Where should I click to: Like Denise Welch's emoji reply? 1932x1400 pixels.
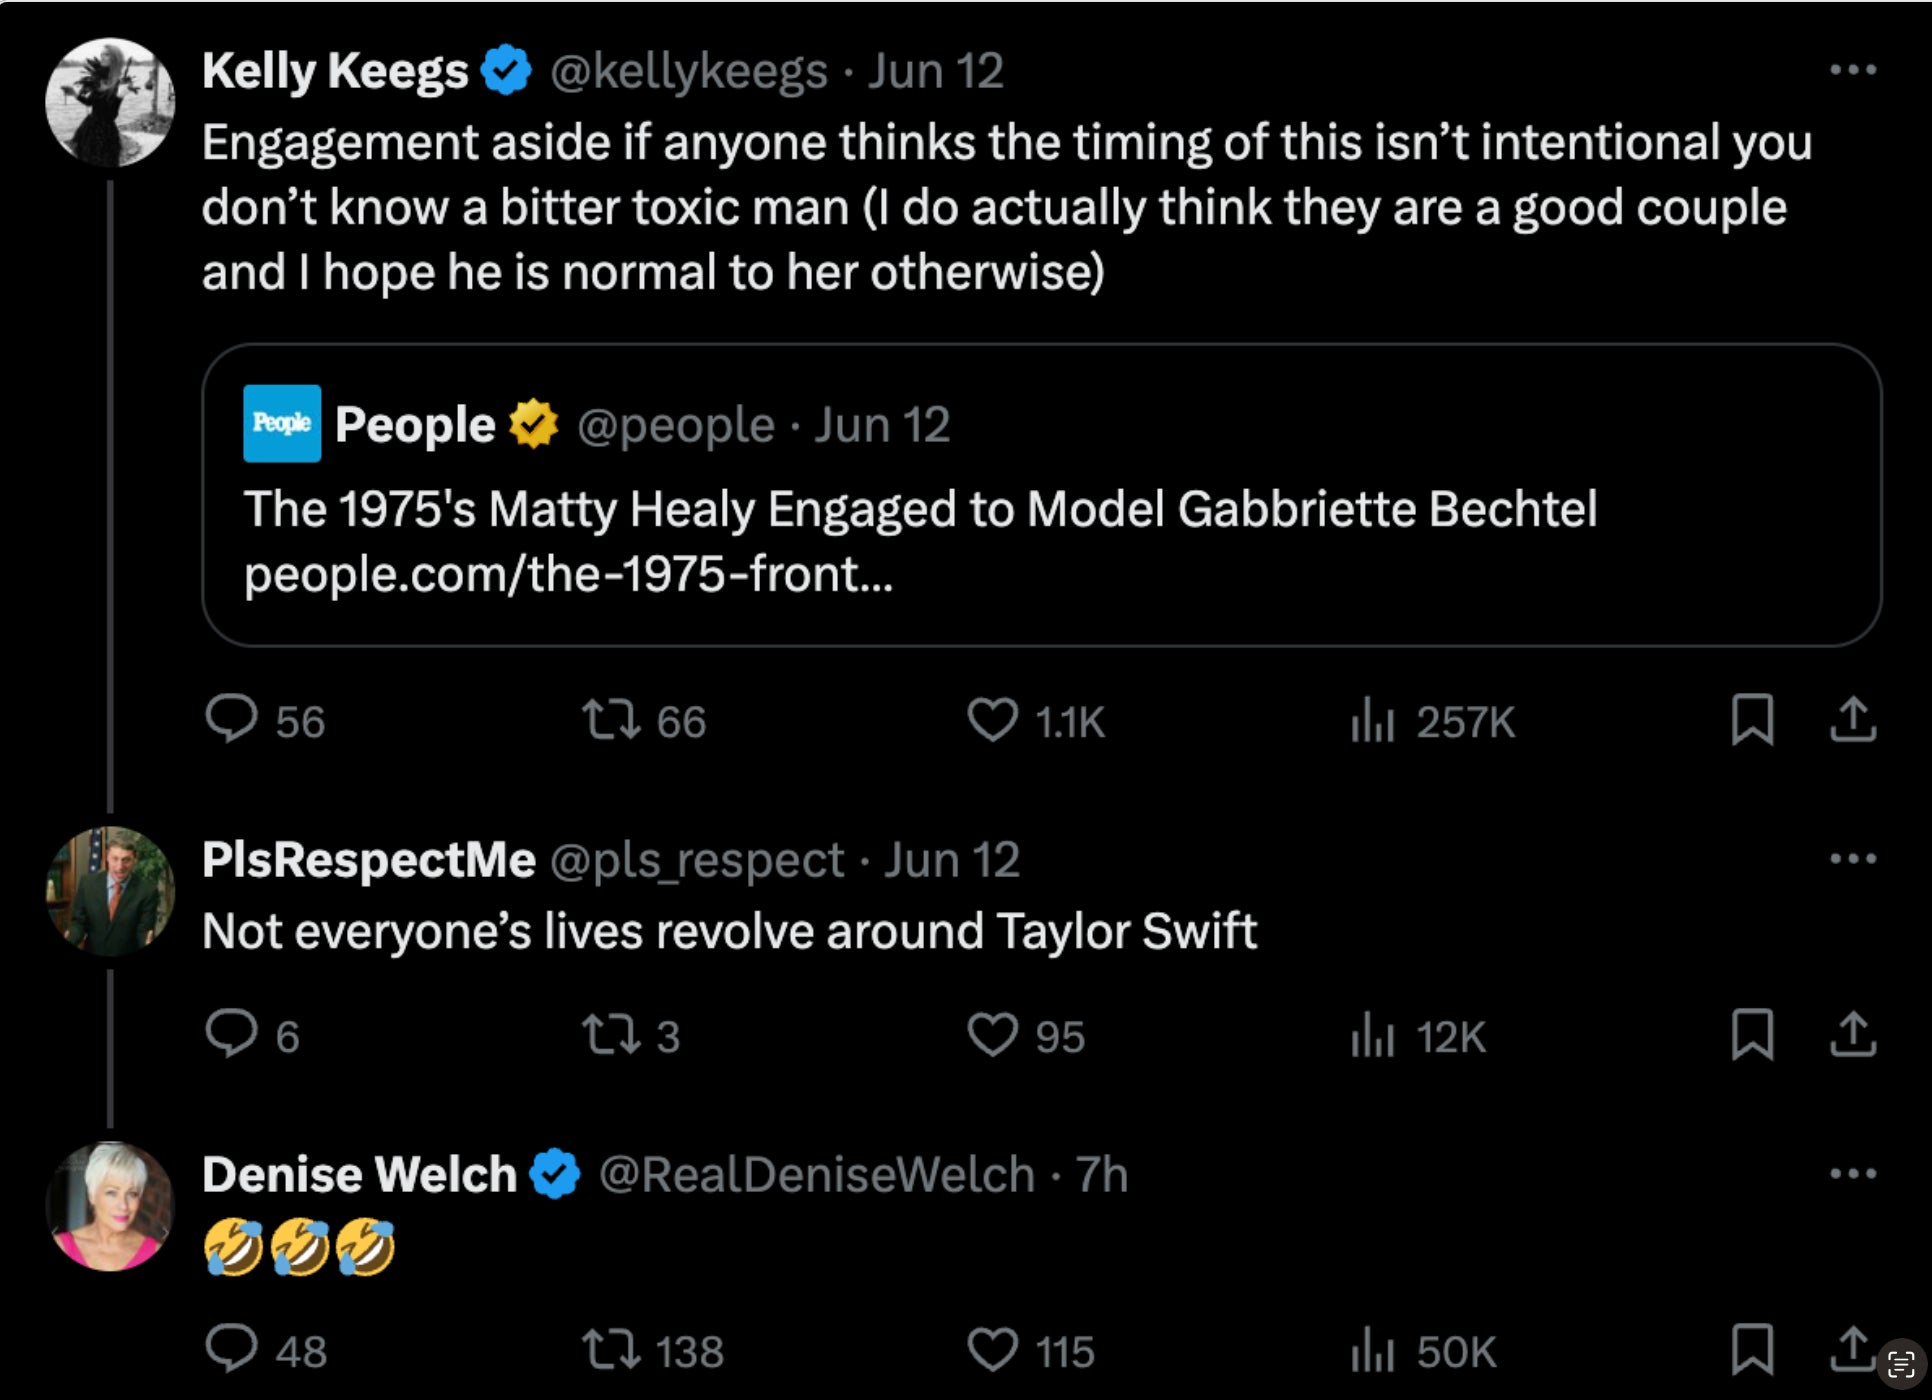(992, 1350)
